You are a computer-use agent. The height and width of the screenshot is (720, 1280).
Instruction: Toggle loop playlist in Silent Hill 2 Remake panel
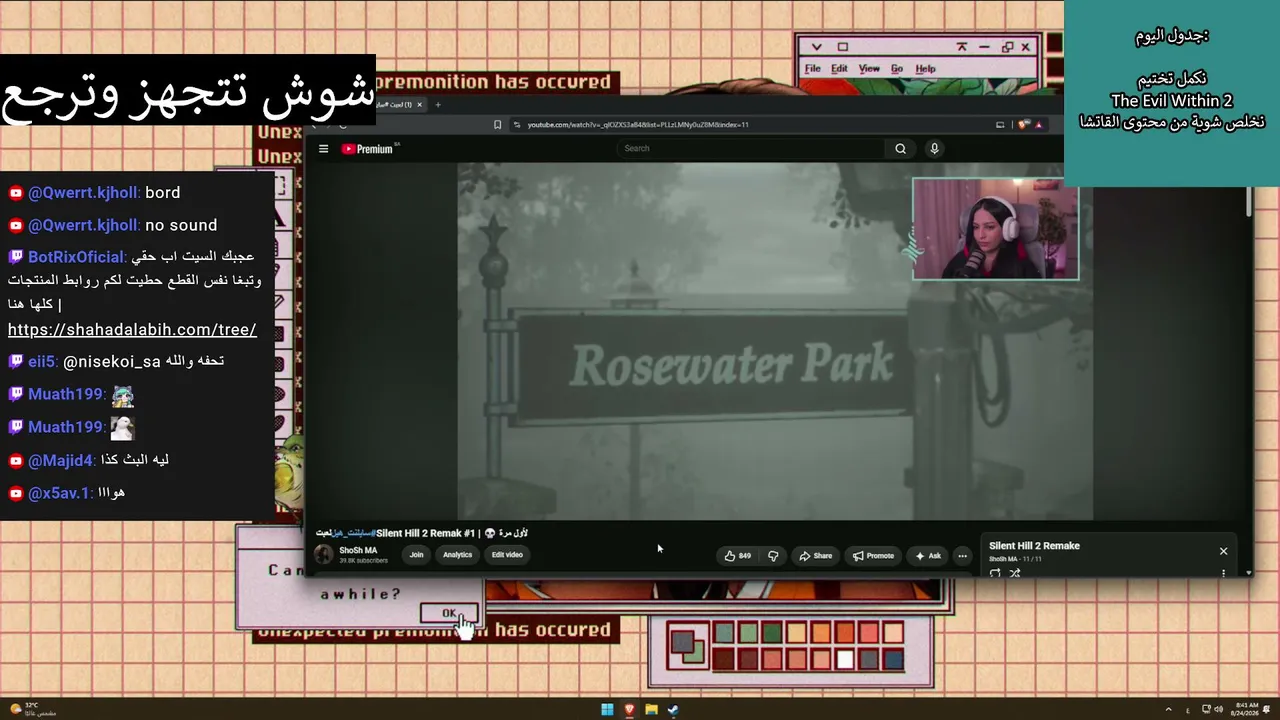point(995,573)
